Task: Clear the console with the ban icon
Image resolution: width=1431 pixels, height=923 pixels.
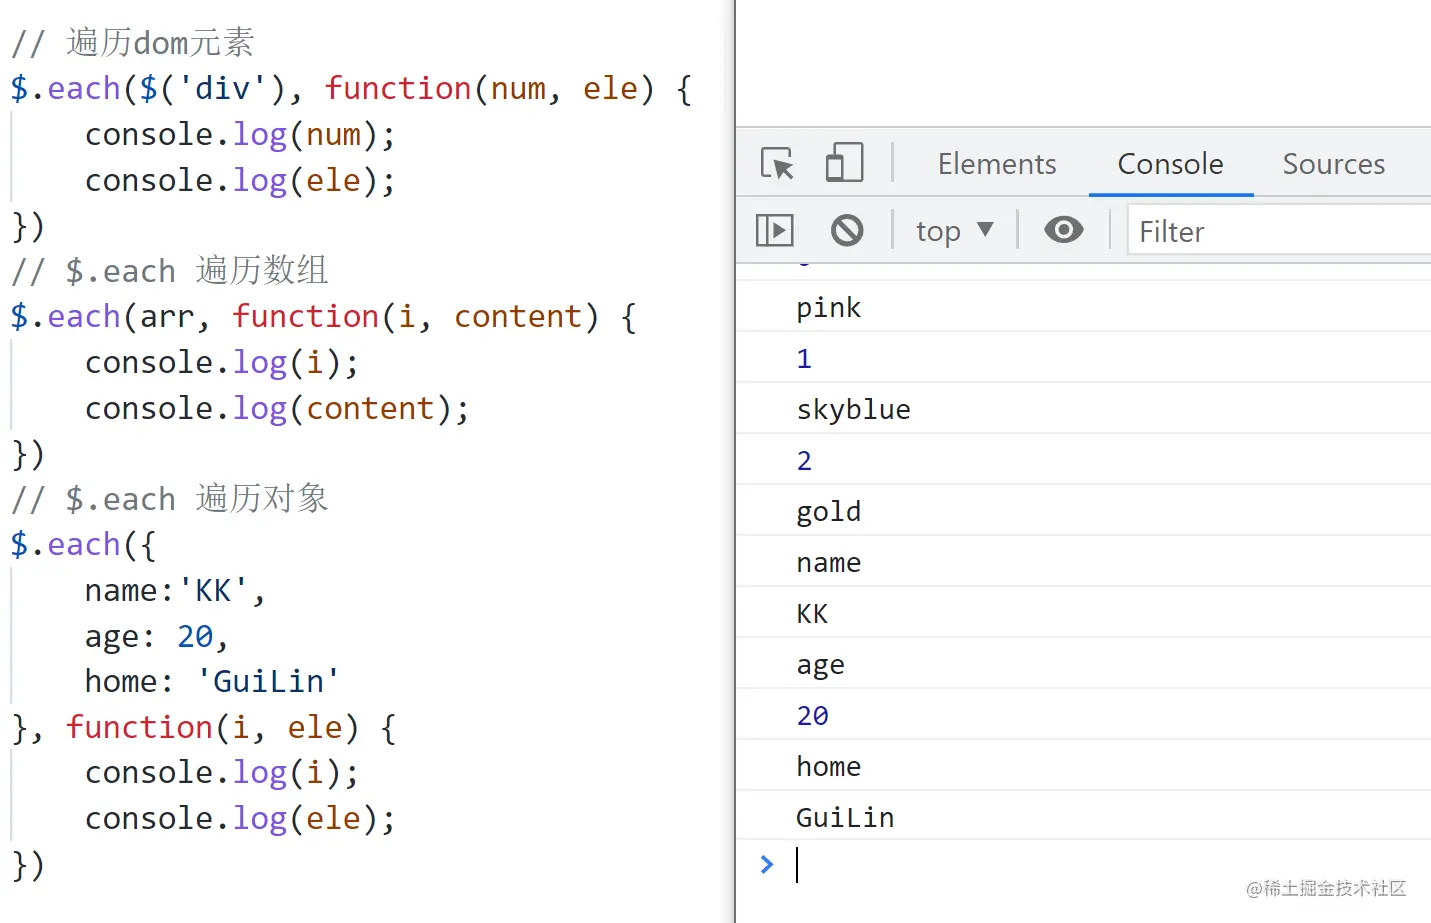Action: coord(847,231)
